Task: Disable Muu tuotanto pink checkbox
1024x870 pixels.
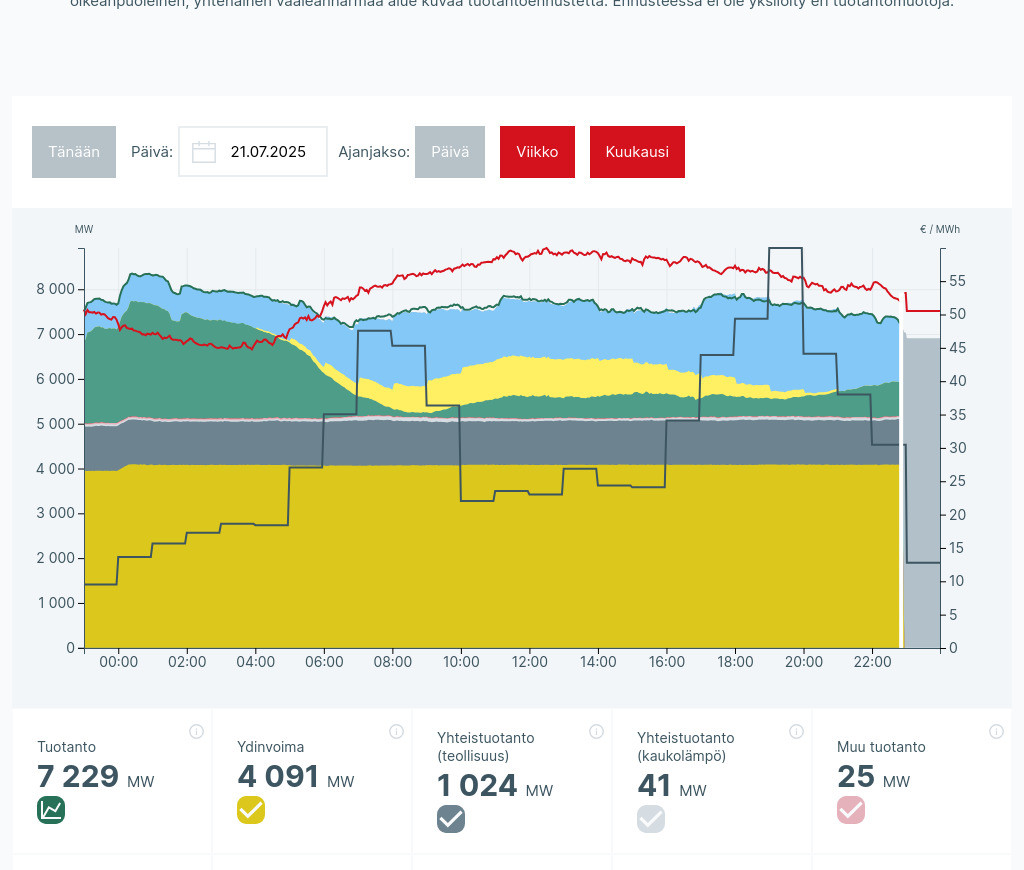Action: (851, 810)
